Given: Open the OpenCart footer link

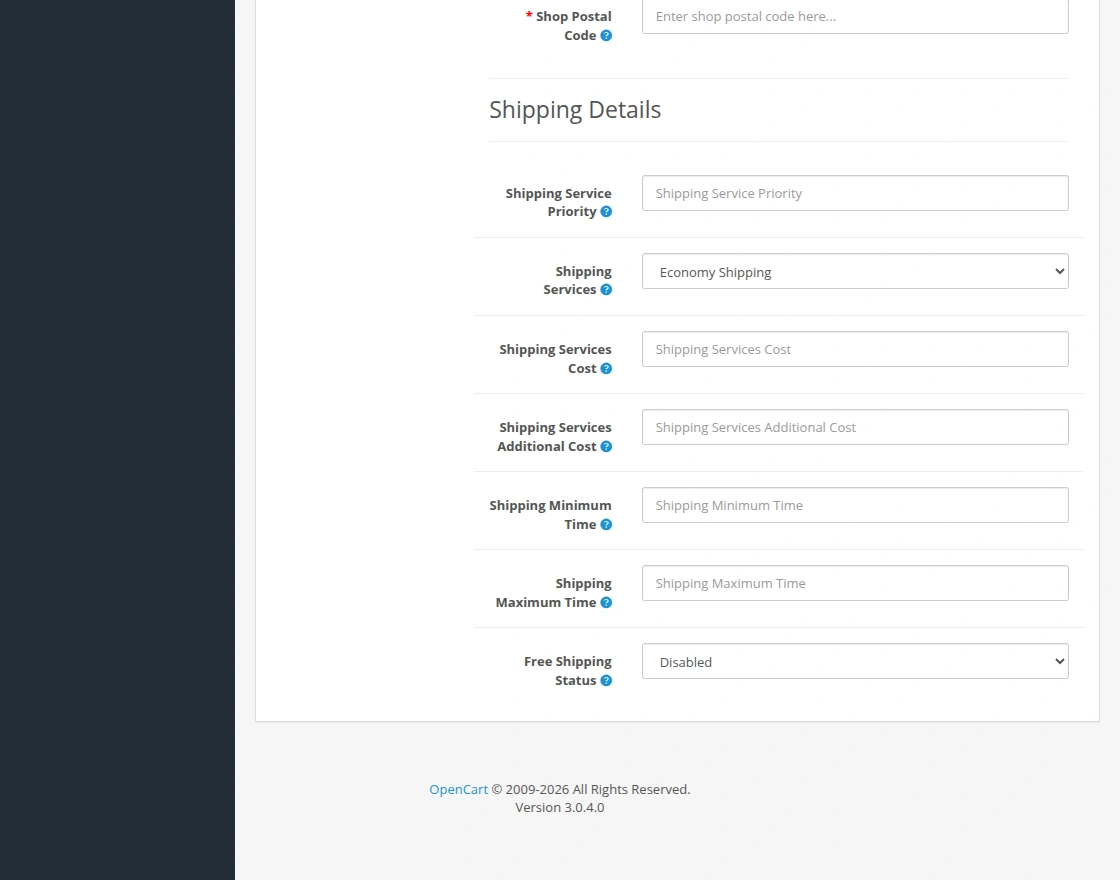Looking at the screenshot, I should tap(459, 789).
